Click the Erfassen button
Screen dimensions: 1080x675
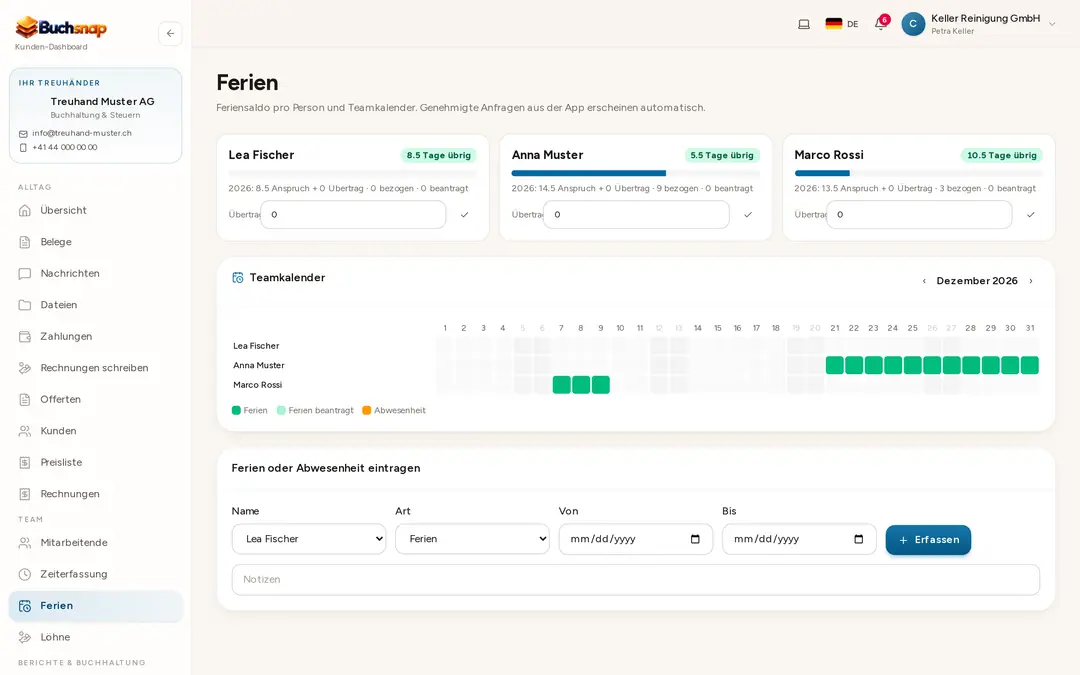(928, 540)
